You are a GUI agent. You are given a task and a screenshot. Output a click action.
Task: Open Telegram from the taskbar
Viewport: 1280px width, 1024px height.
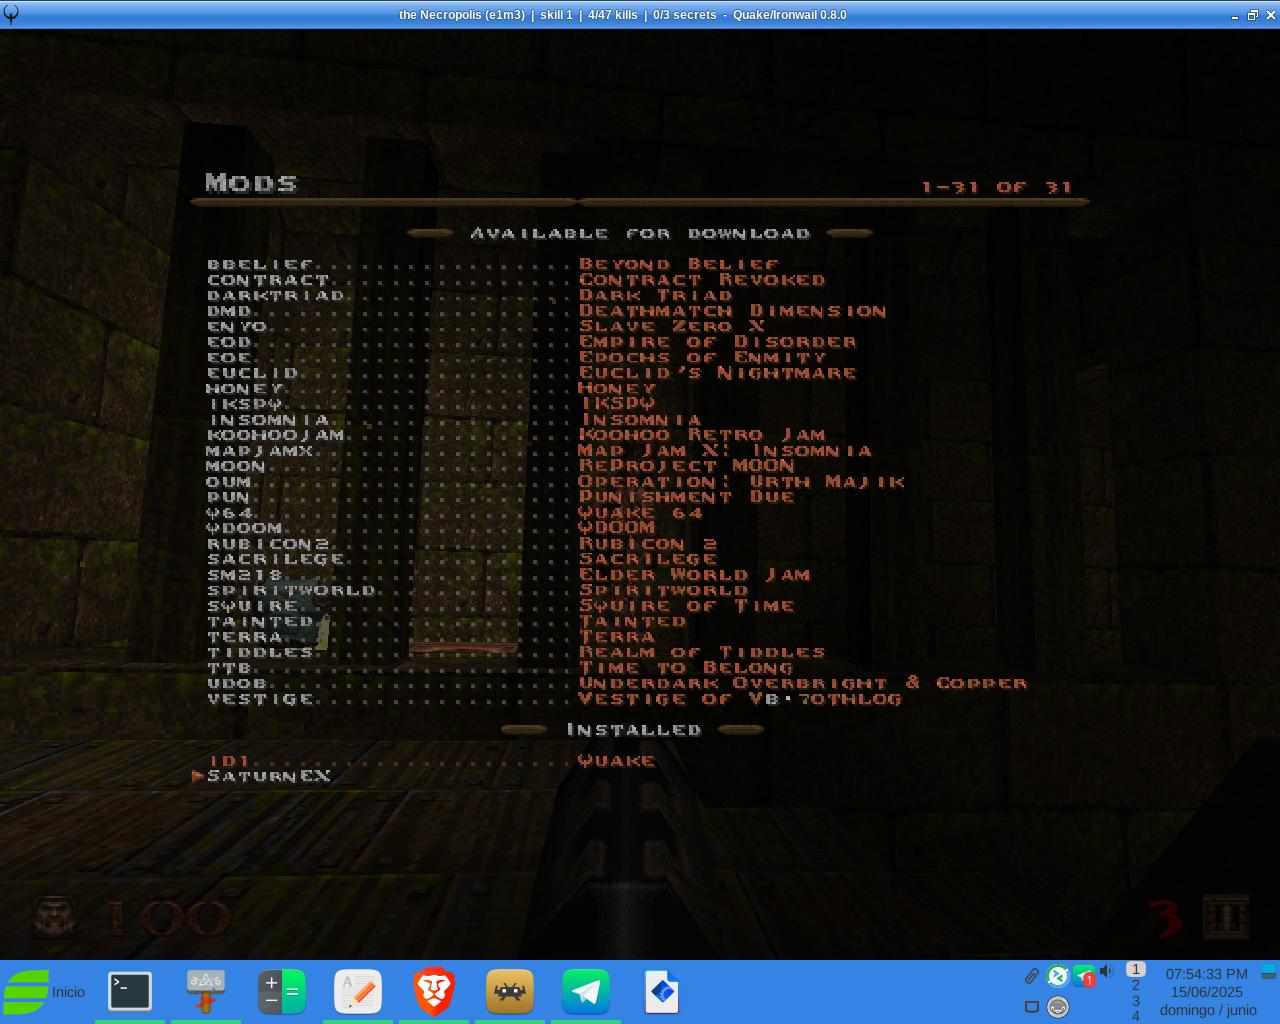[x=586, y=992]
